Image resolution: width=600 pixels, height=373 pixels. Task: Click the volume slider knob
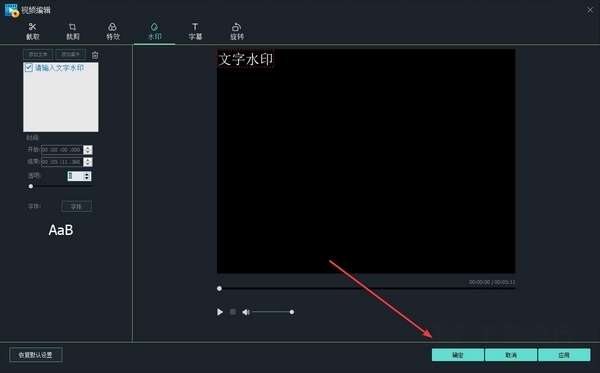pyautogui.click(x=292, y=312)
